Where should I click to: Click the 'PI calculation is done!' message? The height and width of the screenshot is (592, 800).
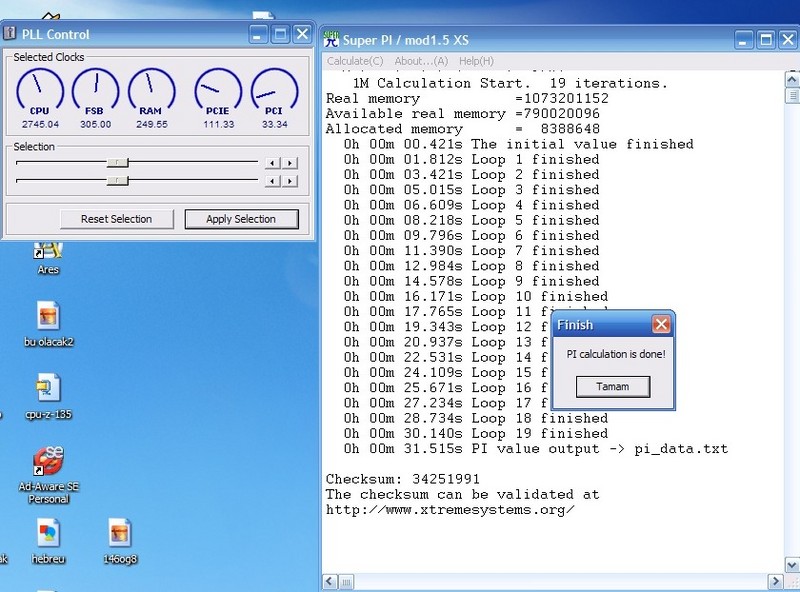[x=616, y=354]
